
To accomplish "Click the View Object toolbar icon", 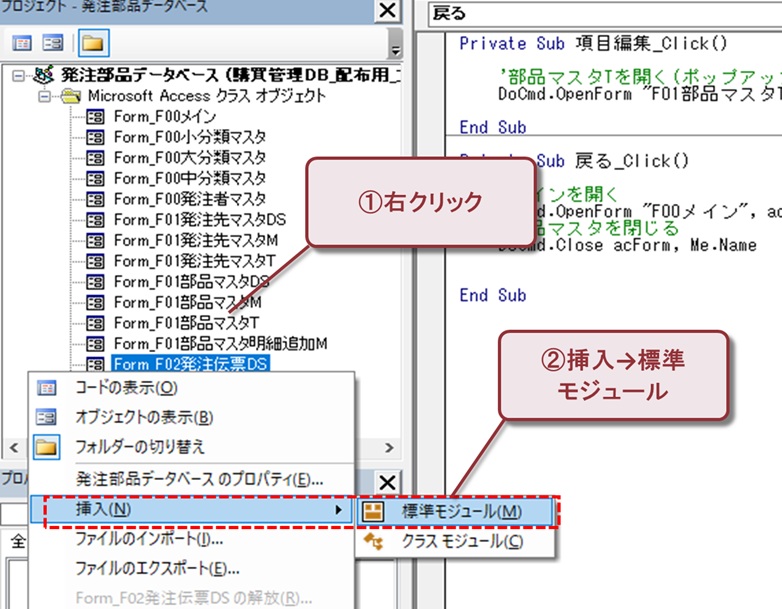I will tap(53, 44).
